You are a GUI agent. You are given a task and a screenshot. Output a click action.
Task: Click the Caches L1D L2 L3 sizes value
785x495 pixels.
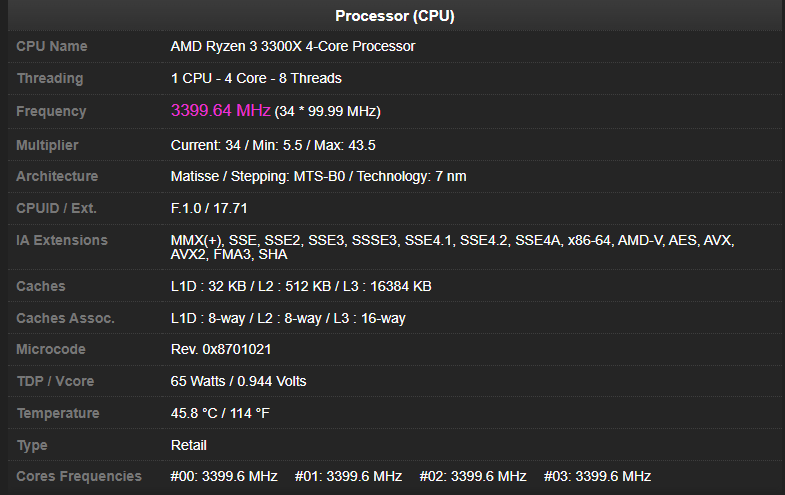tap(301, 286)
